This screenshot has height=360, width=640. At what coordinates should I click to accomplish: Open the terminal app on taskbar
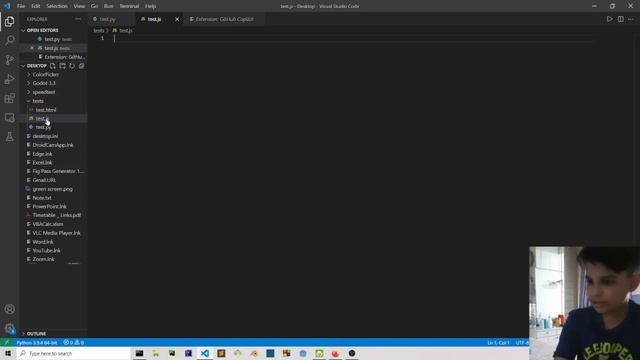coord(140,353)
